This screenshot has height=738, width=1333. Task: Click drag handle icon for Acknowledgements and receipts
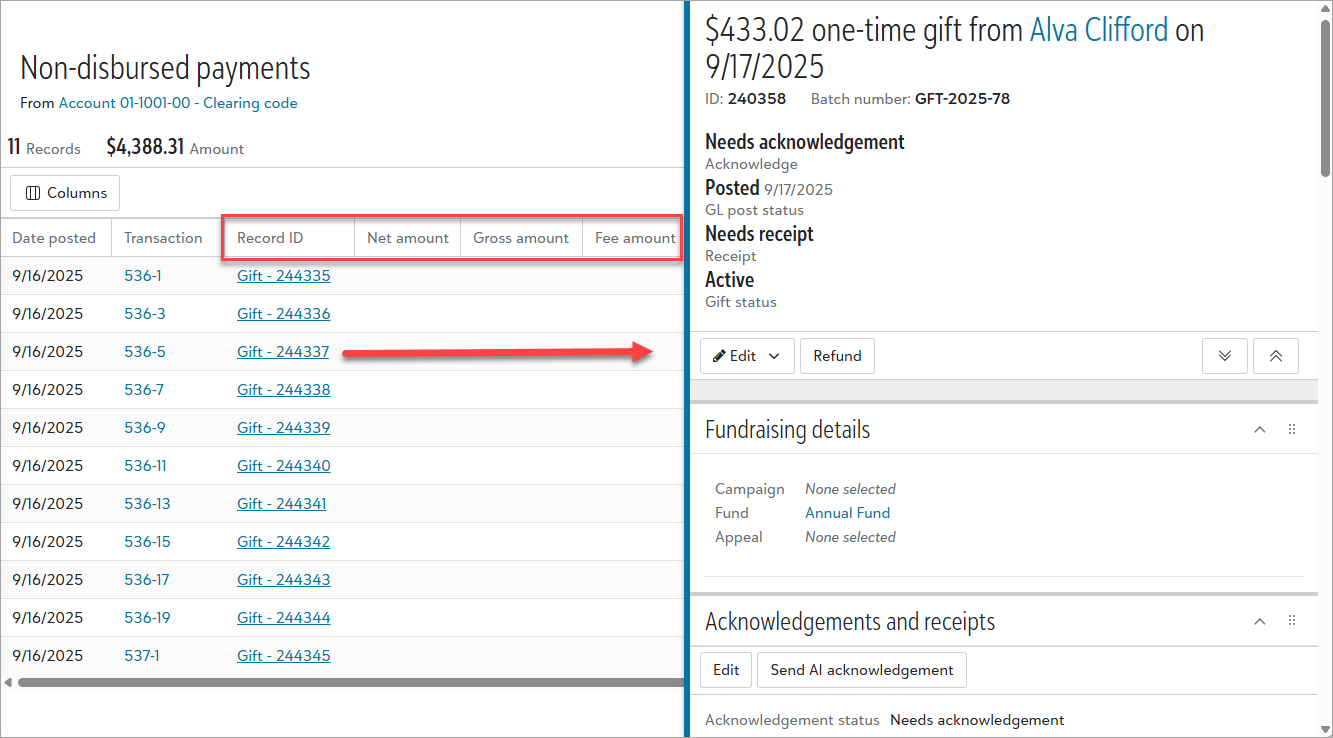[1291, 621]
